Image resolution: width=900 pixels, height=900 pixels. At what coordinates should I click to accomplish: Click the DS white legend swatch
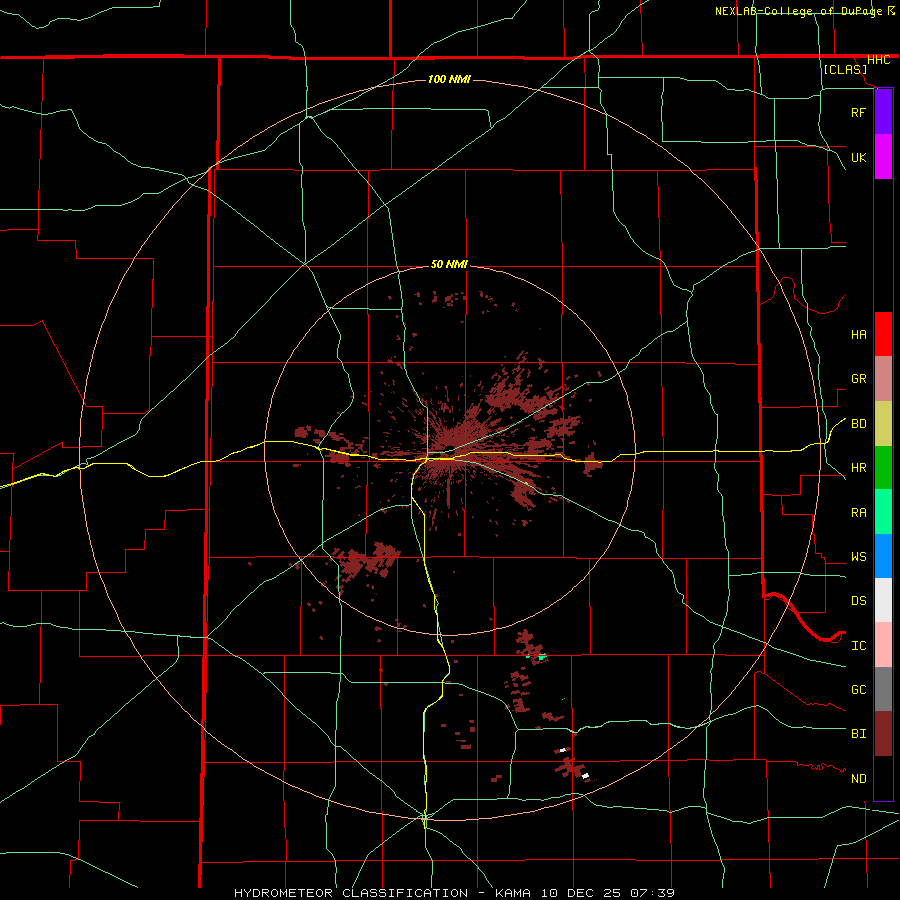883,600
